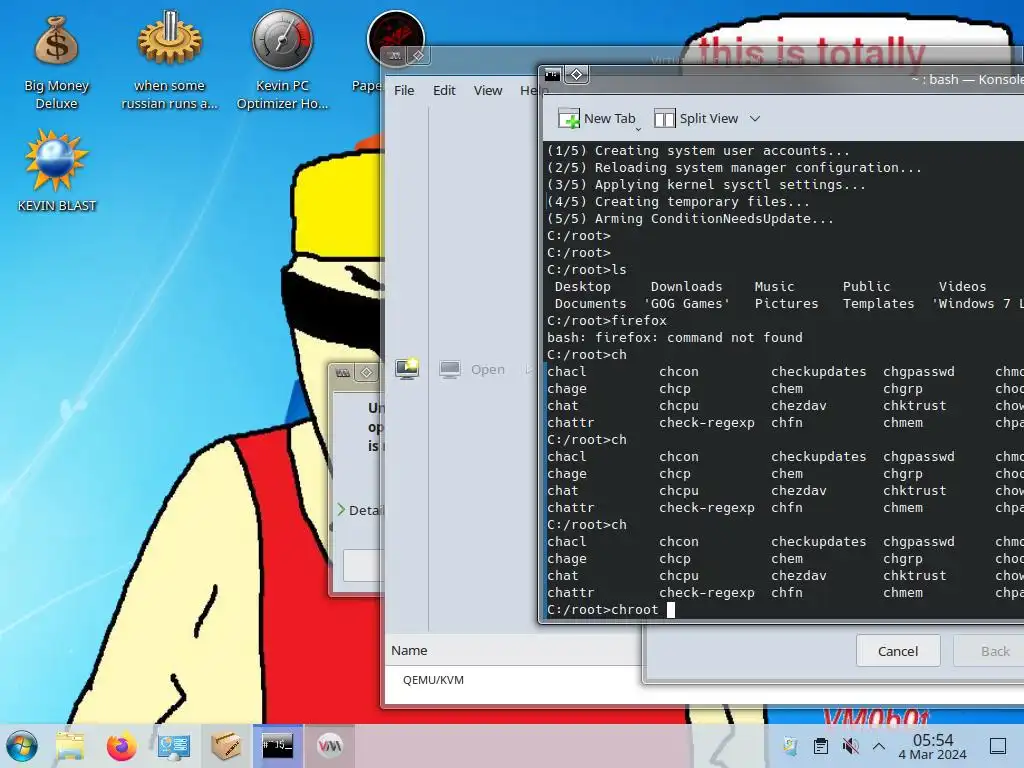Click the 'GOG Games' directory name in terminal
Image resolution: width=1024 pixels, height=768 pixels.
tap(686, 304)
